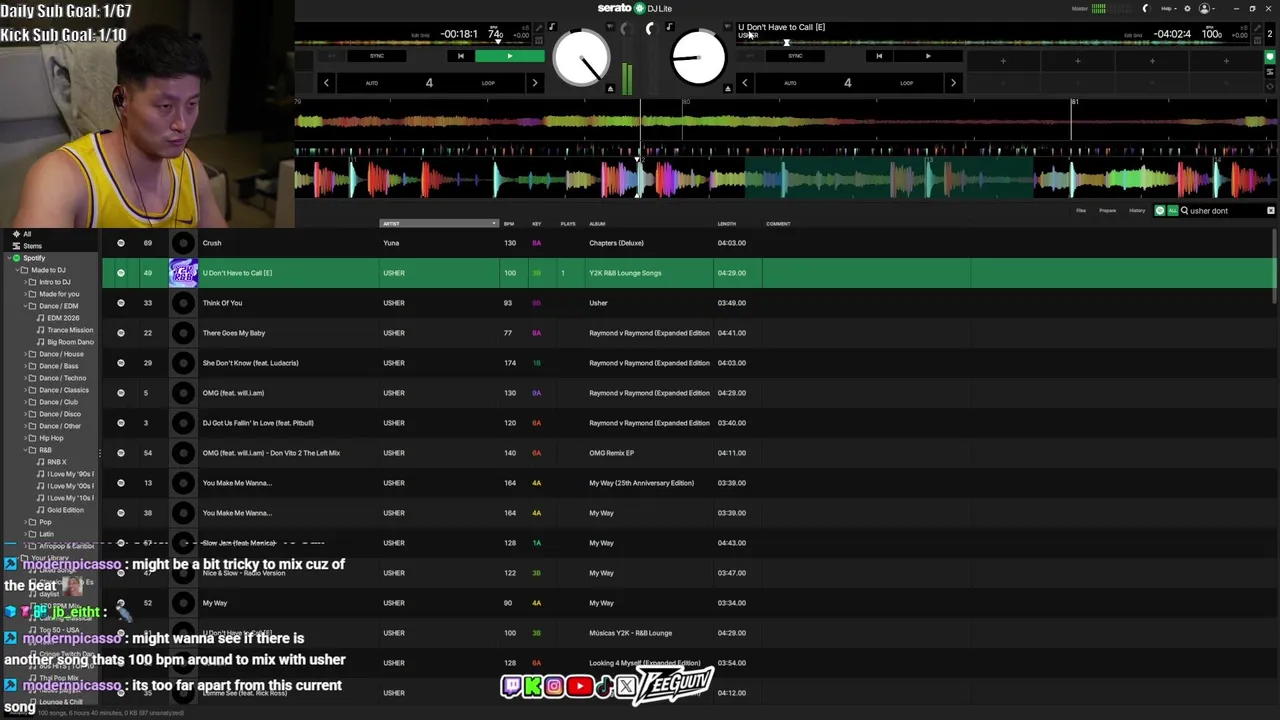This screenshot has height=720, width=1280.
Task: Toggle auto loop on left deck
Action: click(371, 83)
